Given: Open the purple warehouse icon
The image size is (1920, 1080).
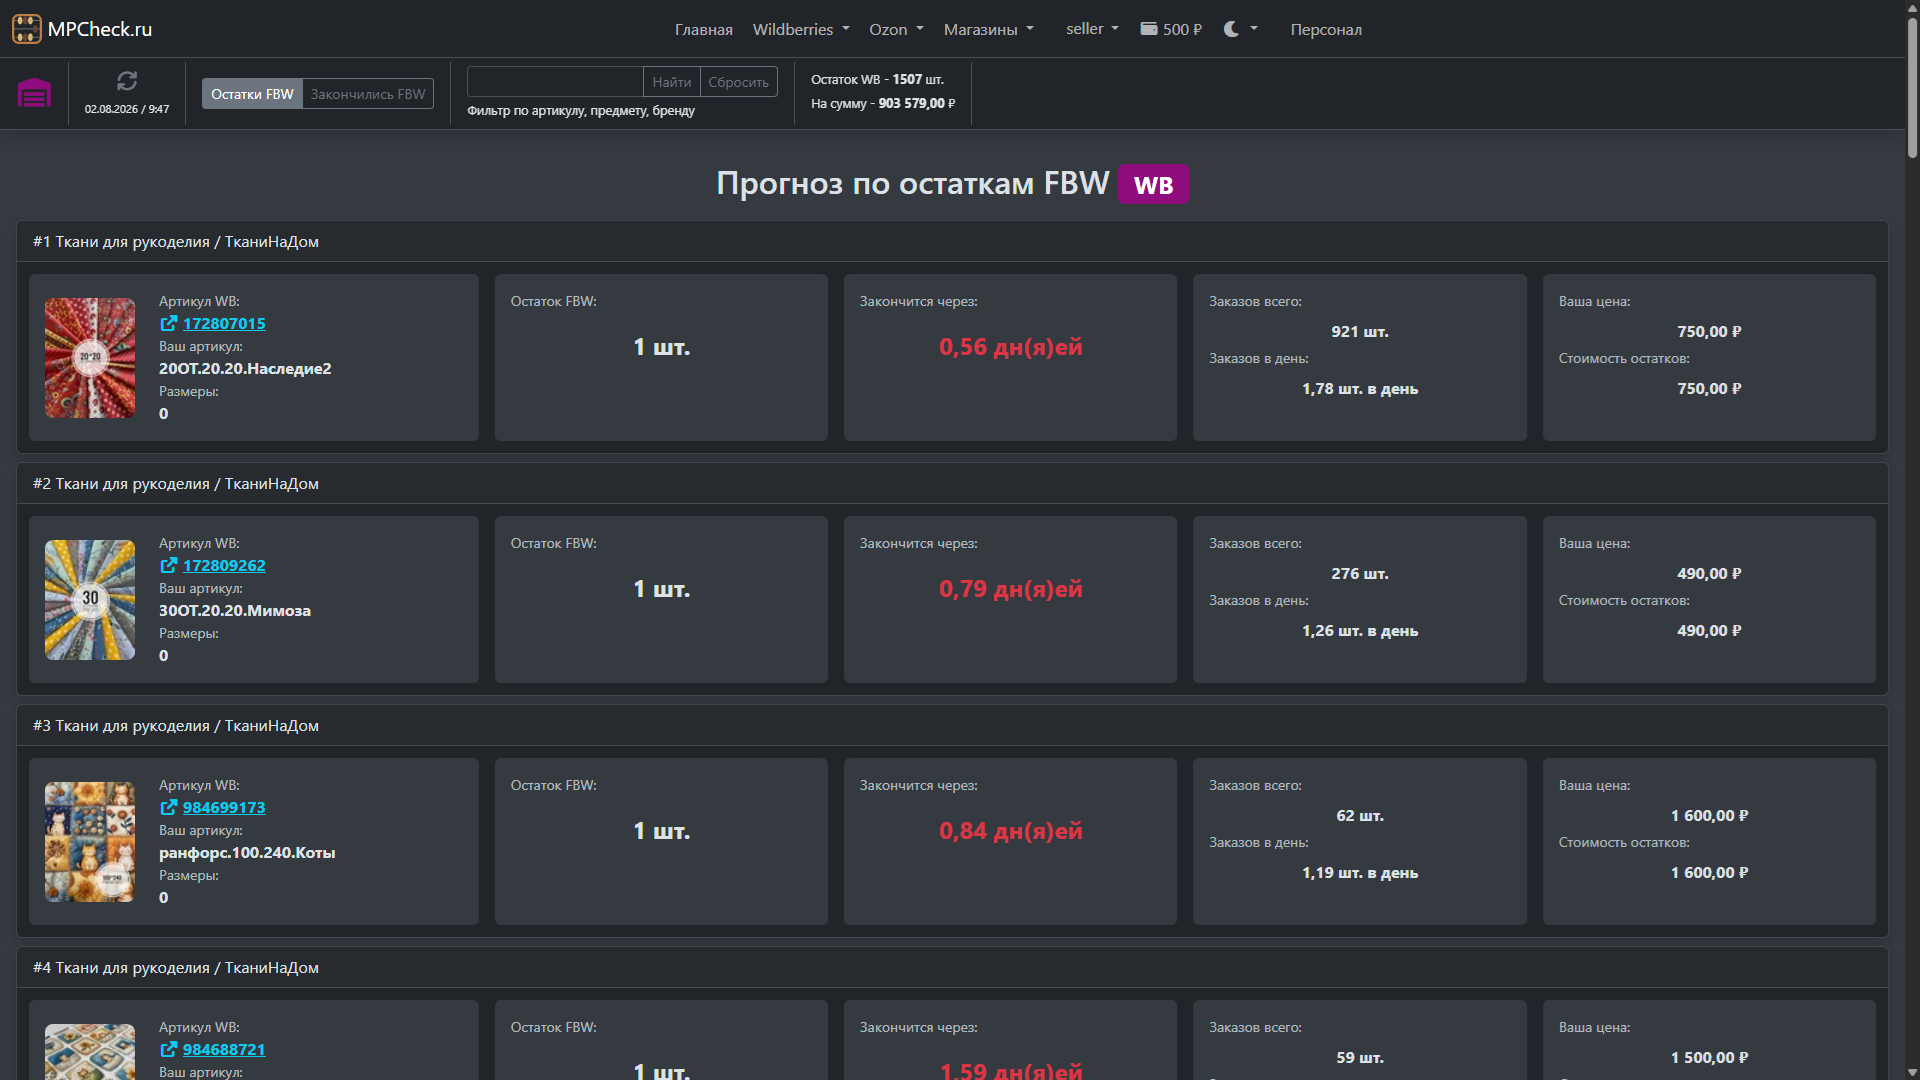Looking at the screenshot, I should (34, 93).
